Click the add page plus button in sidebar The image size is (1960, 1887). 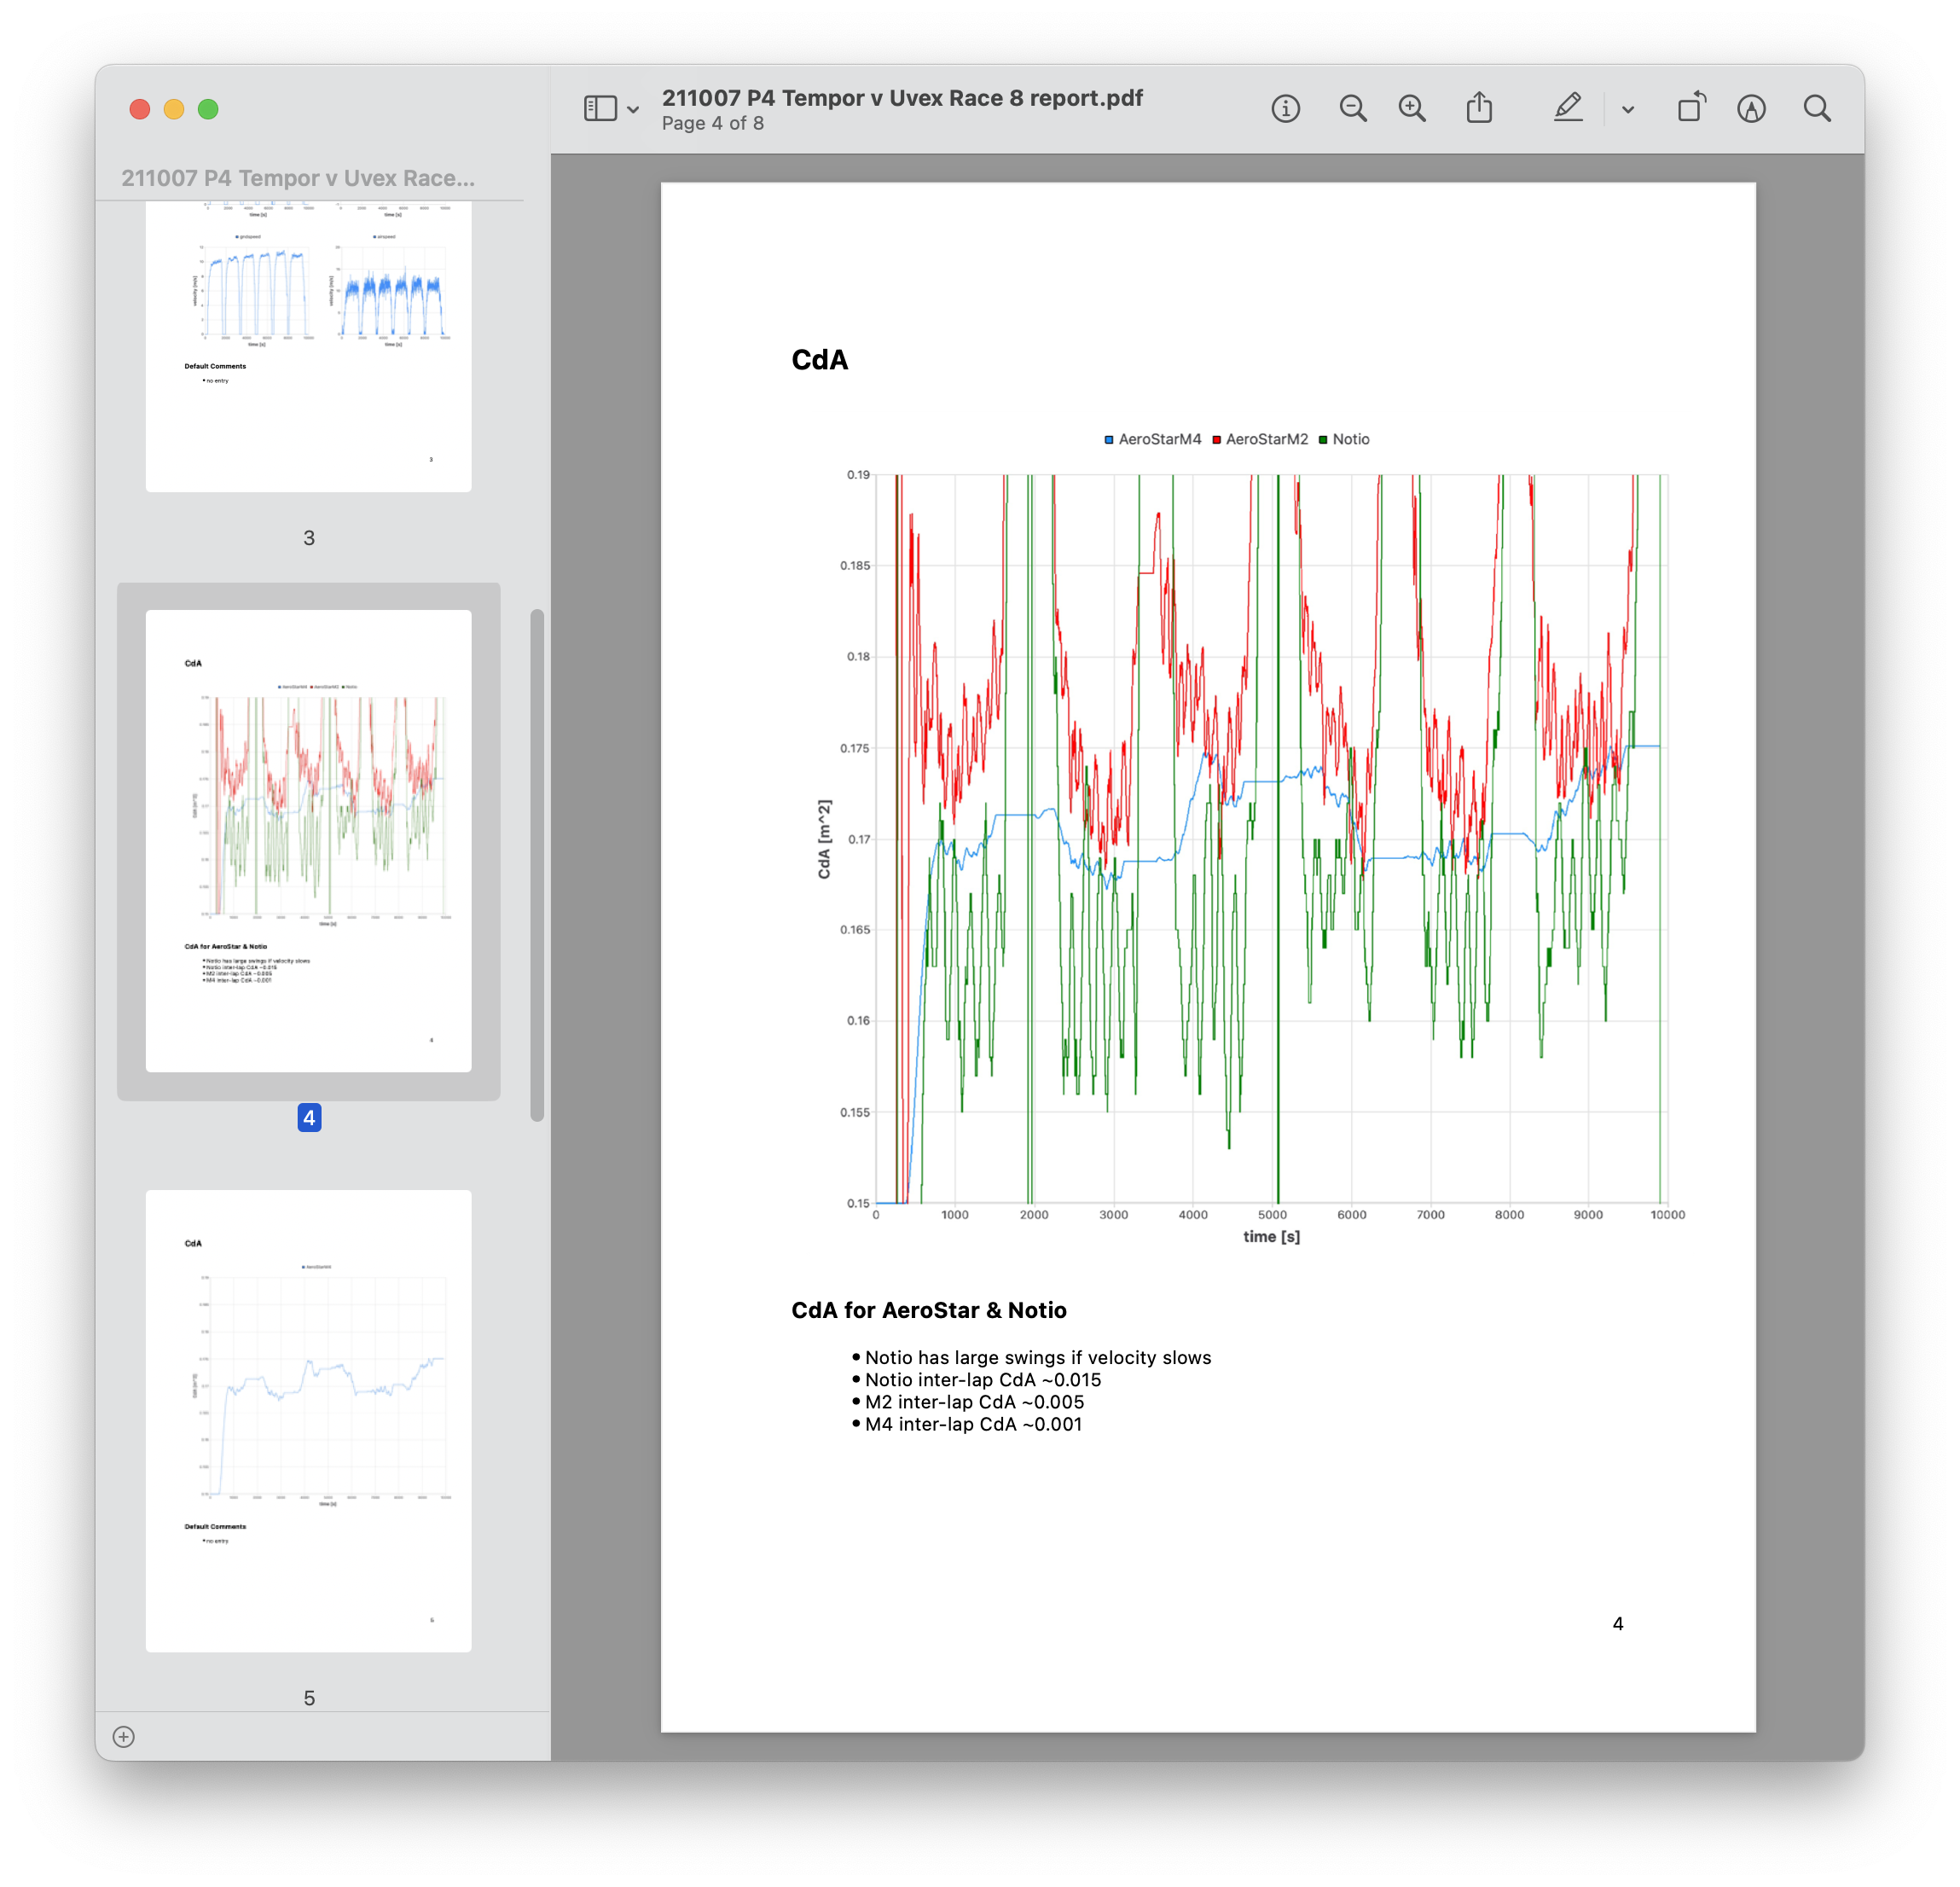(x=124, y=1737)
